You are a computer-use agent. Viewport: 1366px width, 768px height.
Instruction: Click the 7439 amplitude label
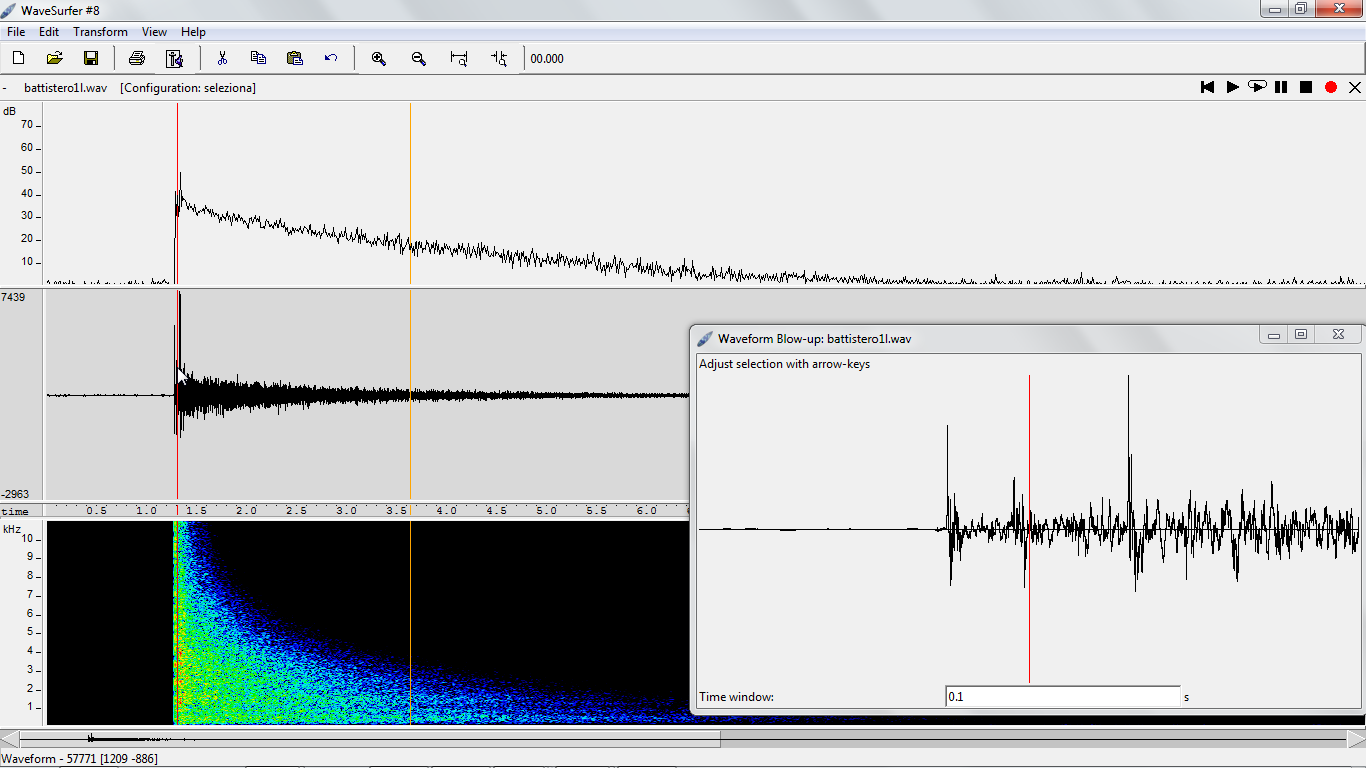[13, 297]
